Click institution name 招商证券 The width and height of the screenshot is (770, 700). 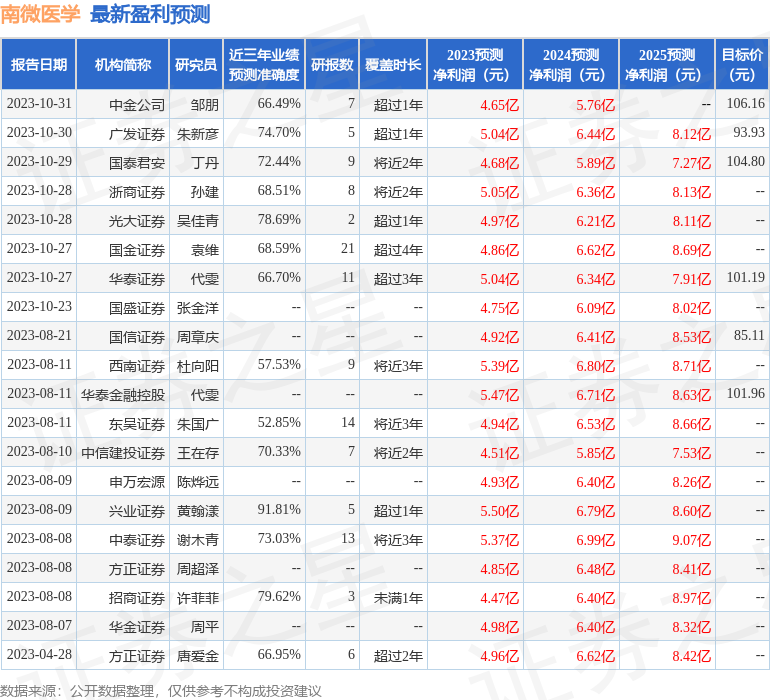pyautogui.click(x=137, y=597)
